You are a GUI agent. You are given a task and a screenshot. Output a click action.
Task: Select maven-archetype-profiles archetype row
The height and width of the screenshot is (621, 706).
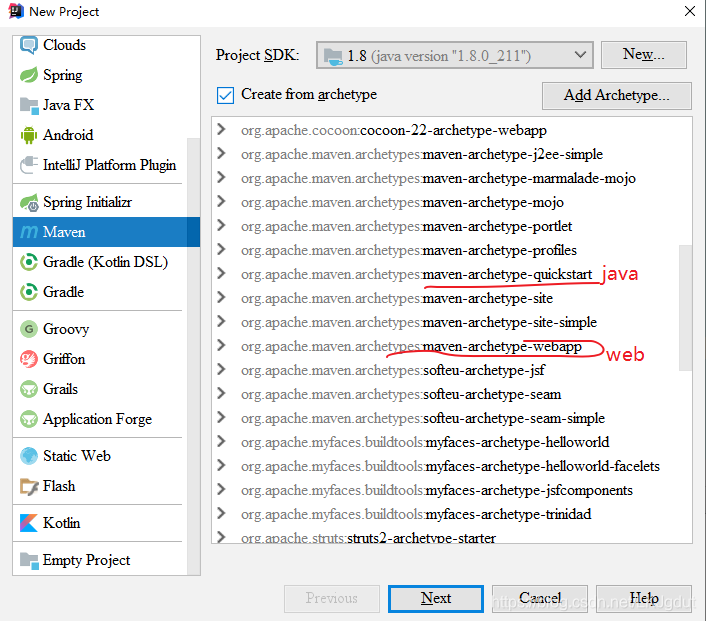coord(452,250)
